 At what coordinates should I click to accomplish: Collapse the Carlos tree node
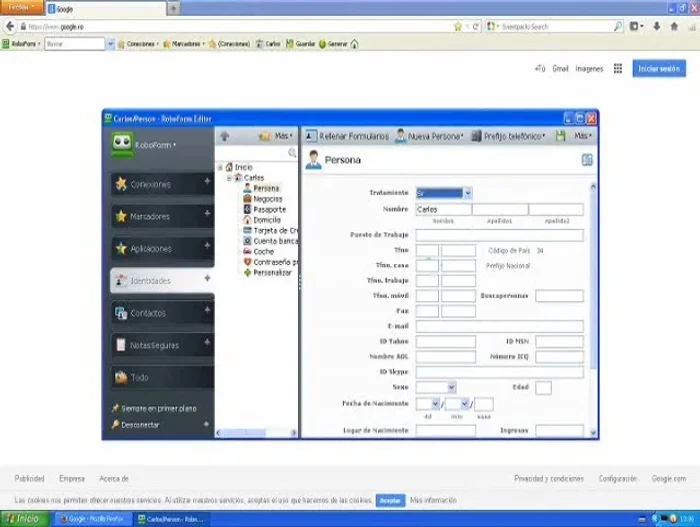click(x=229, y=177)
